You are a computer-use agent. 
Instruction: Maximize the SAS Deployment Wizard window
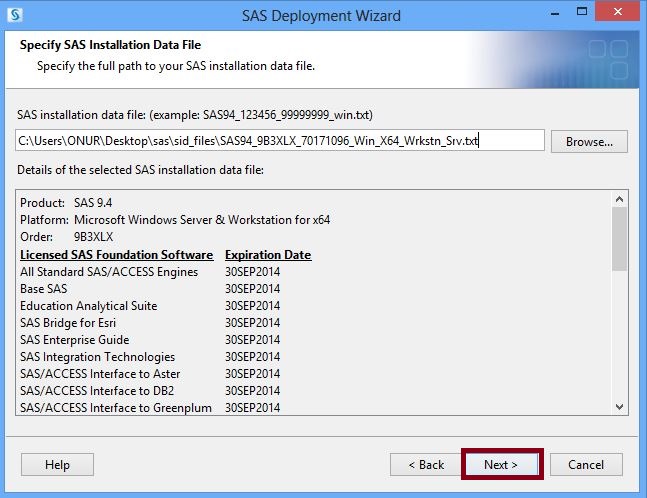[582, 12]
